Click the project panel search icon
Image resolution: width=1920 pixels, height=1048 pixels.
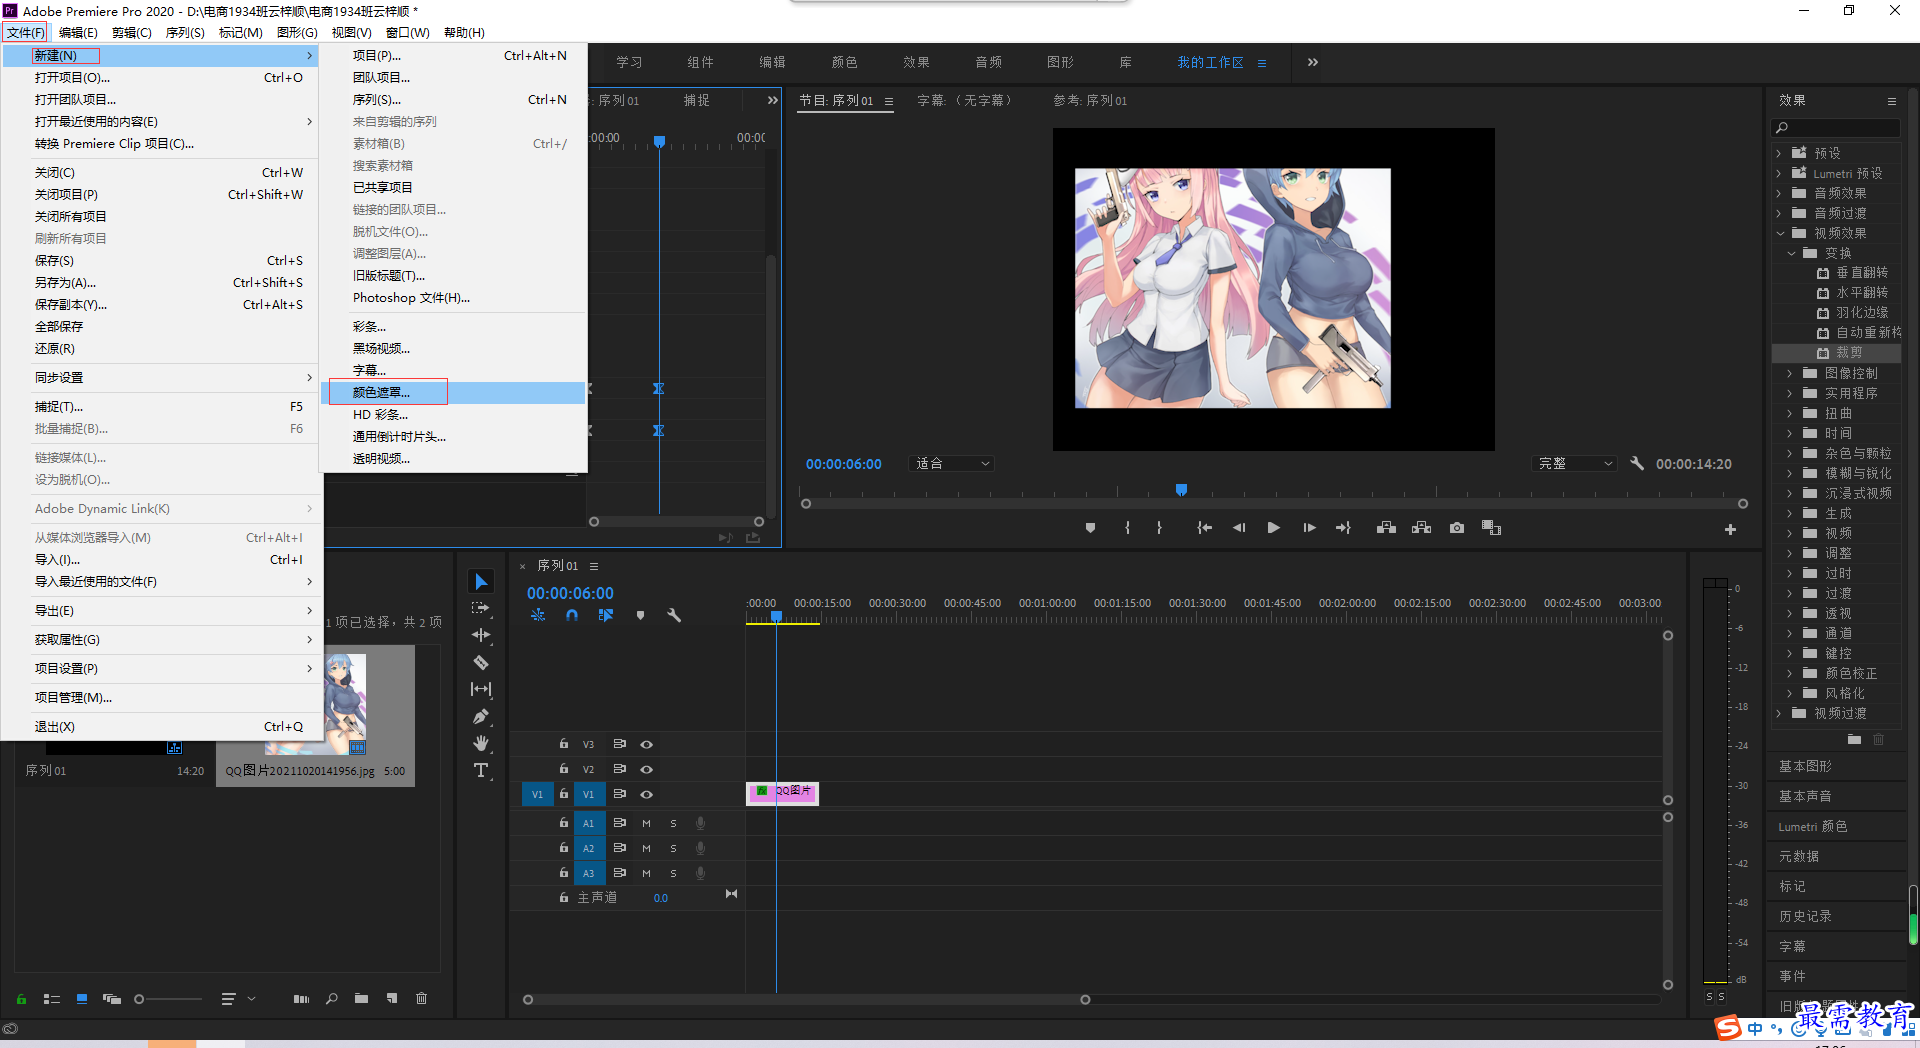[331, 998]
